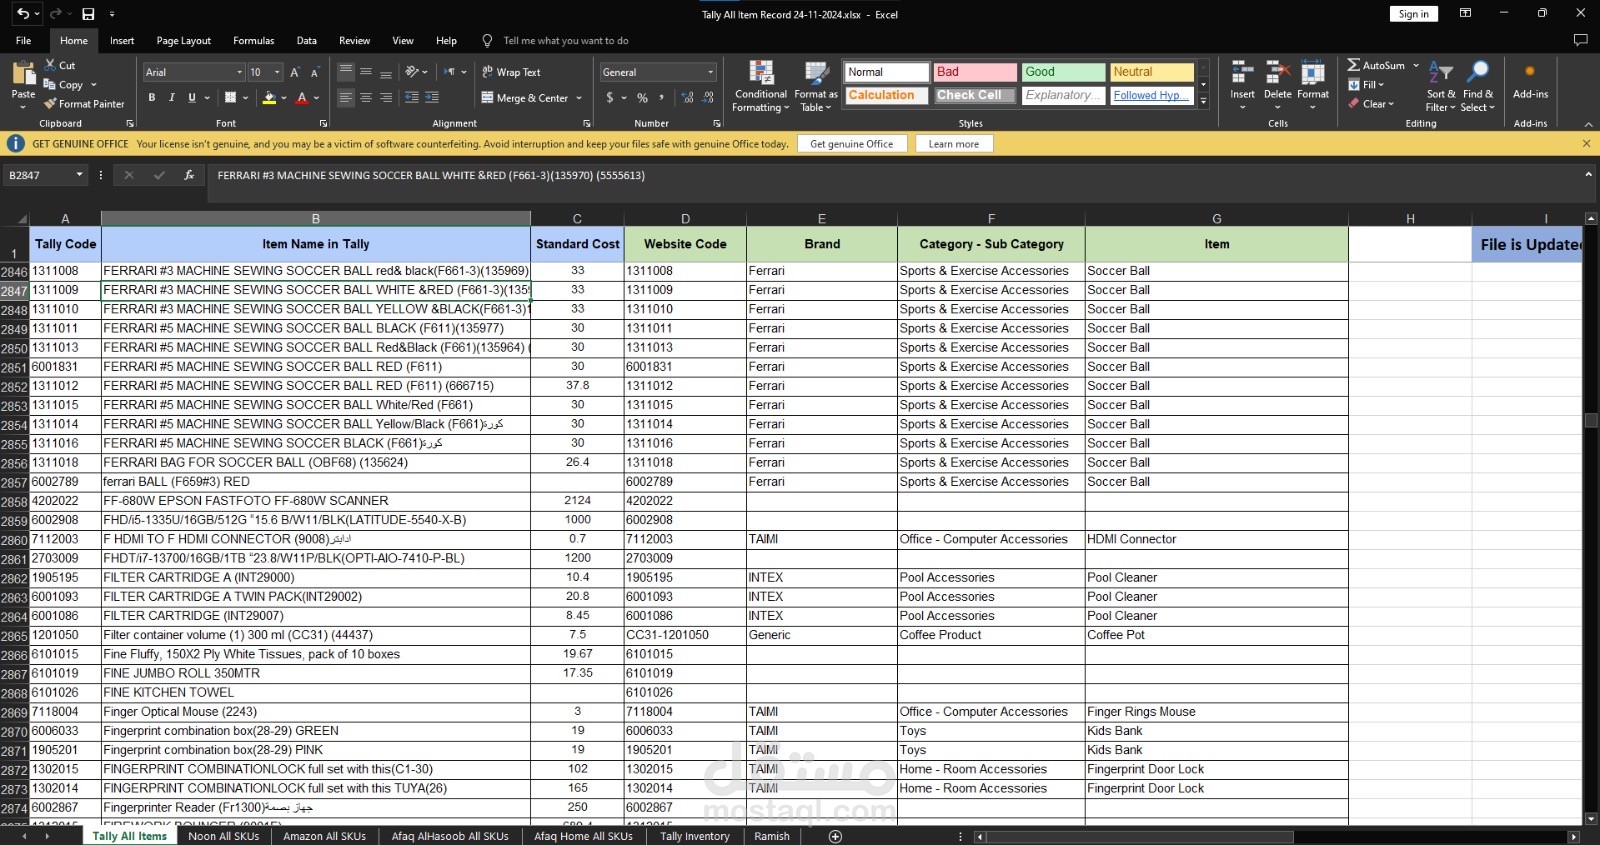
Task: Toggle Align Right alignment
Action: pyautogui.click(x=386, y=98)
